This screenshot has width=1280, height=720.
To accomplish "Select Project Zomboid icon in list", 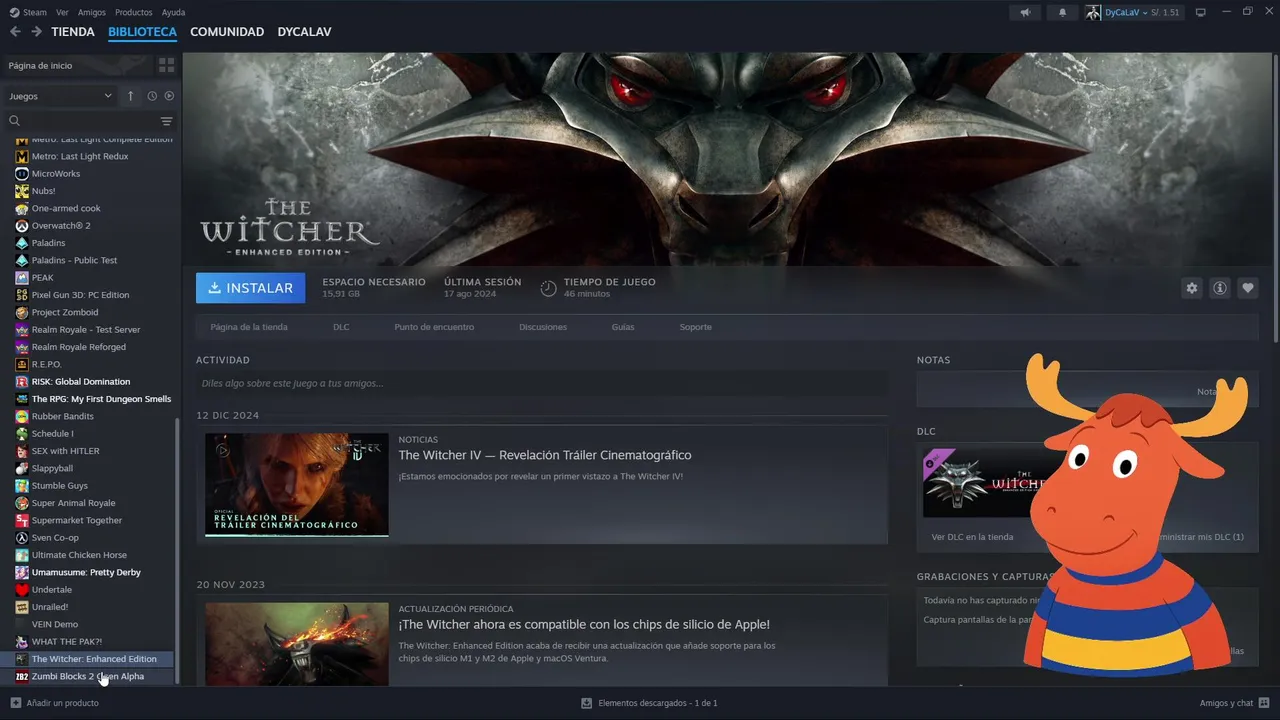I will [x=22, y=312].
